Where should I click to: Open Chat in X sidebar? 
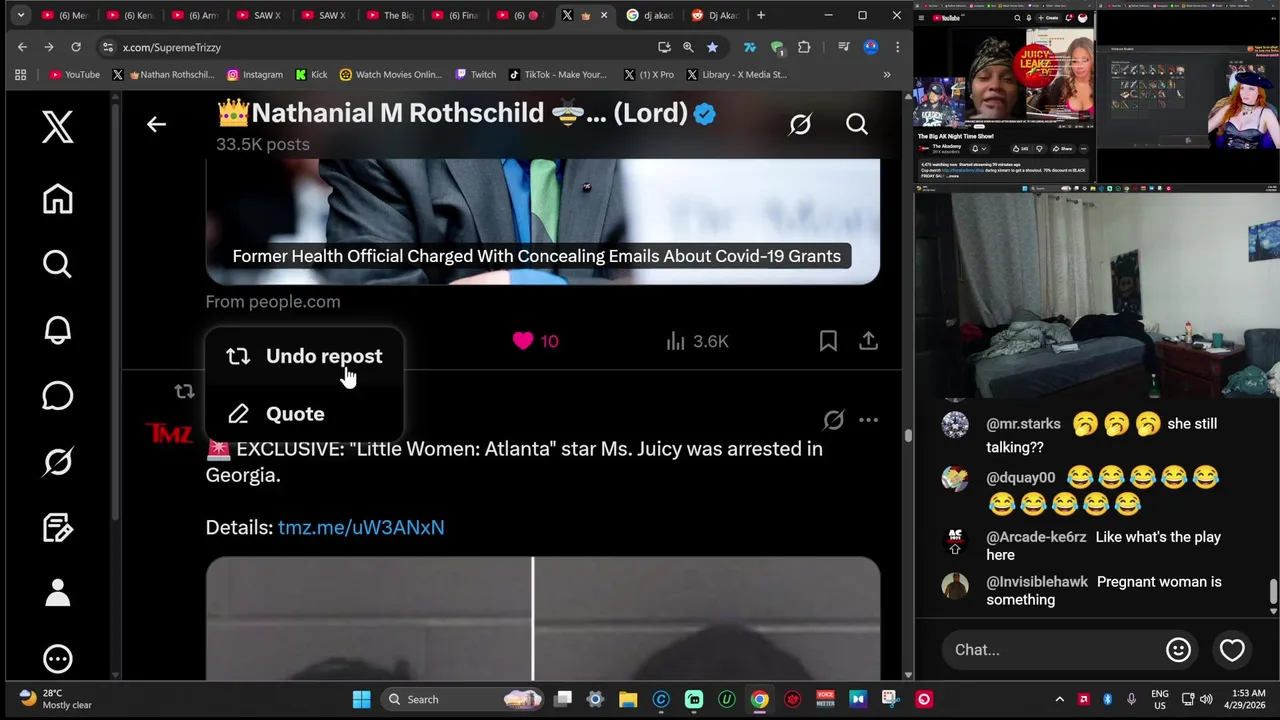[57, 396]
